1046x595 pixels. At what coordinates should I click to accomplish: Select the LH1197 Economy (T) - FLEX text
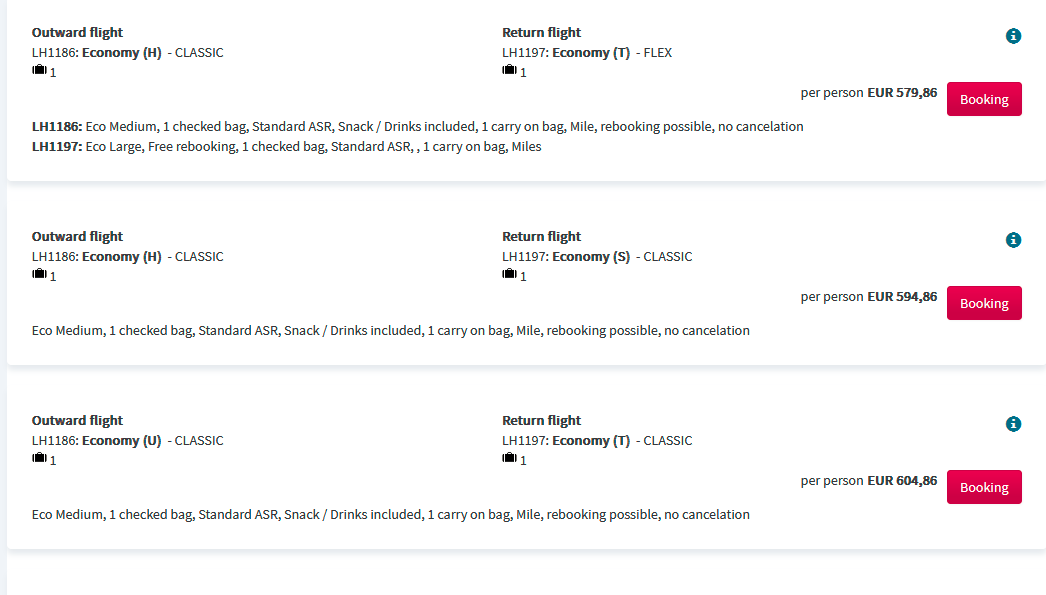point(587,53)
